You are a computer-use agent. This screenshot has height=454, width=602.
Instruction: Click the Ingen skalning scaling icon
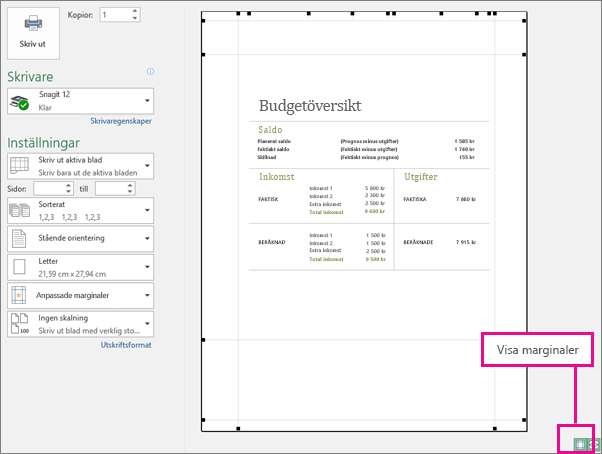coord(20,324)
